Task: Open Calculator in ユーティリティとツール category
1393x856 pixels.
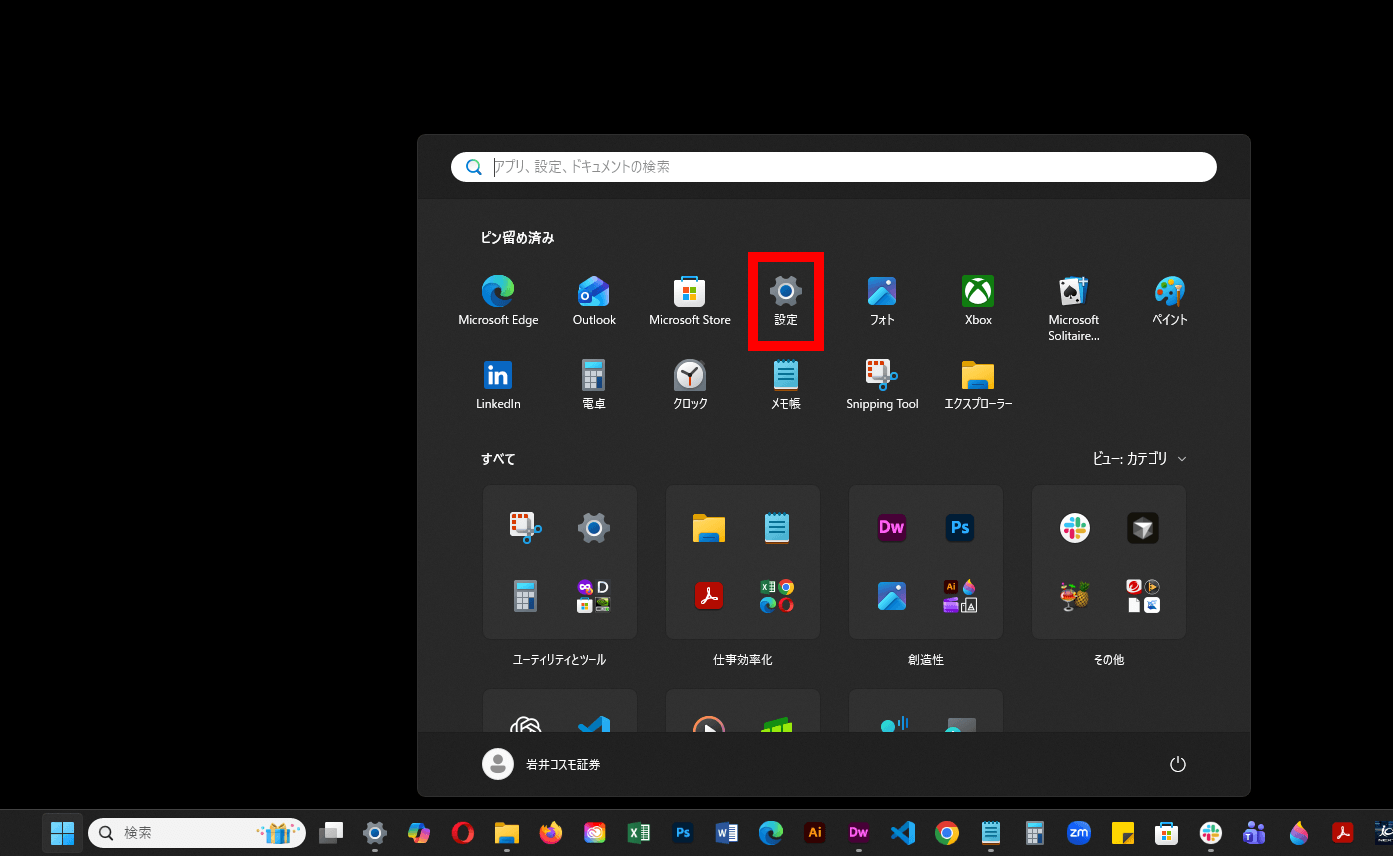Action: tap(526, 596)
